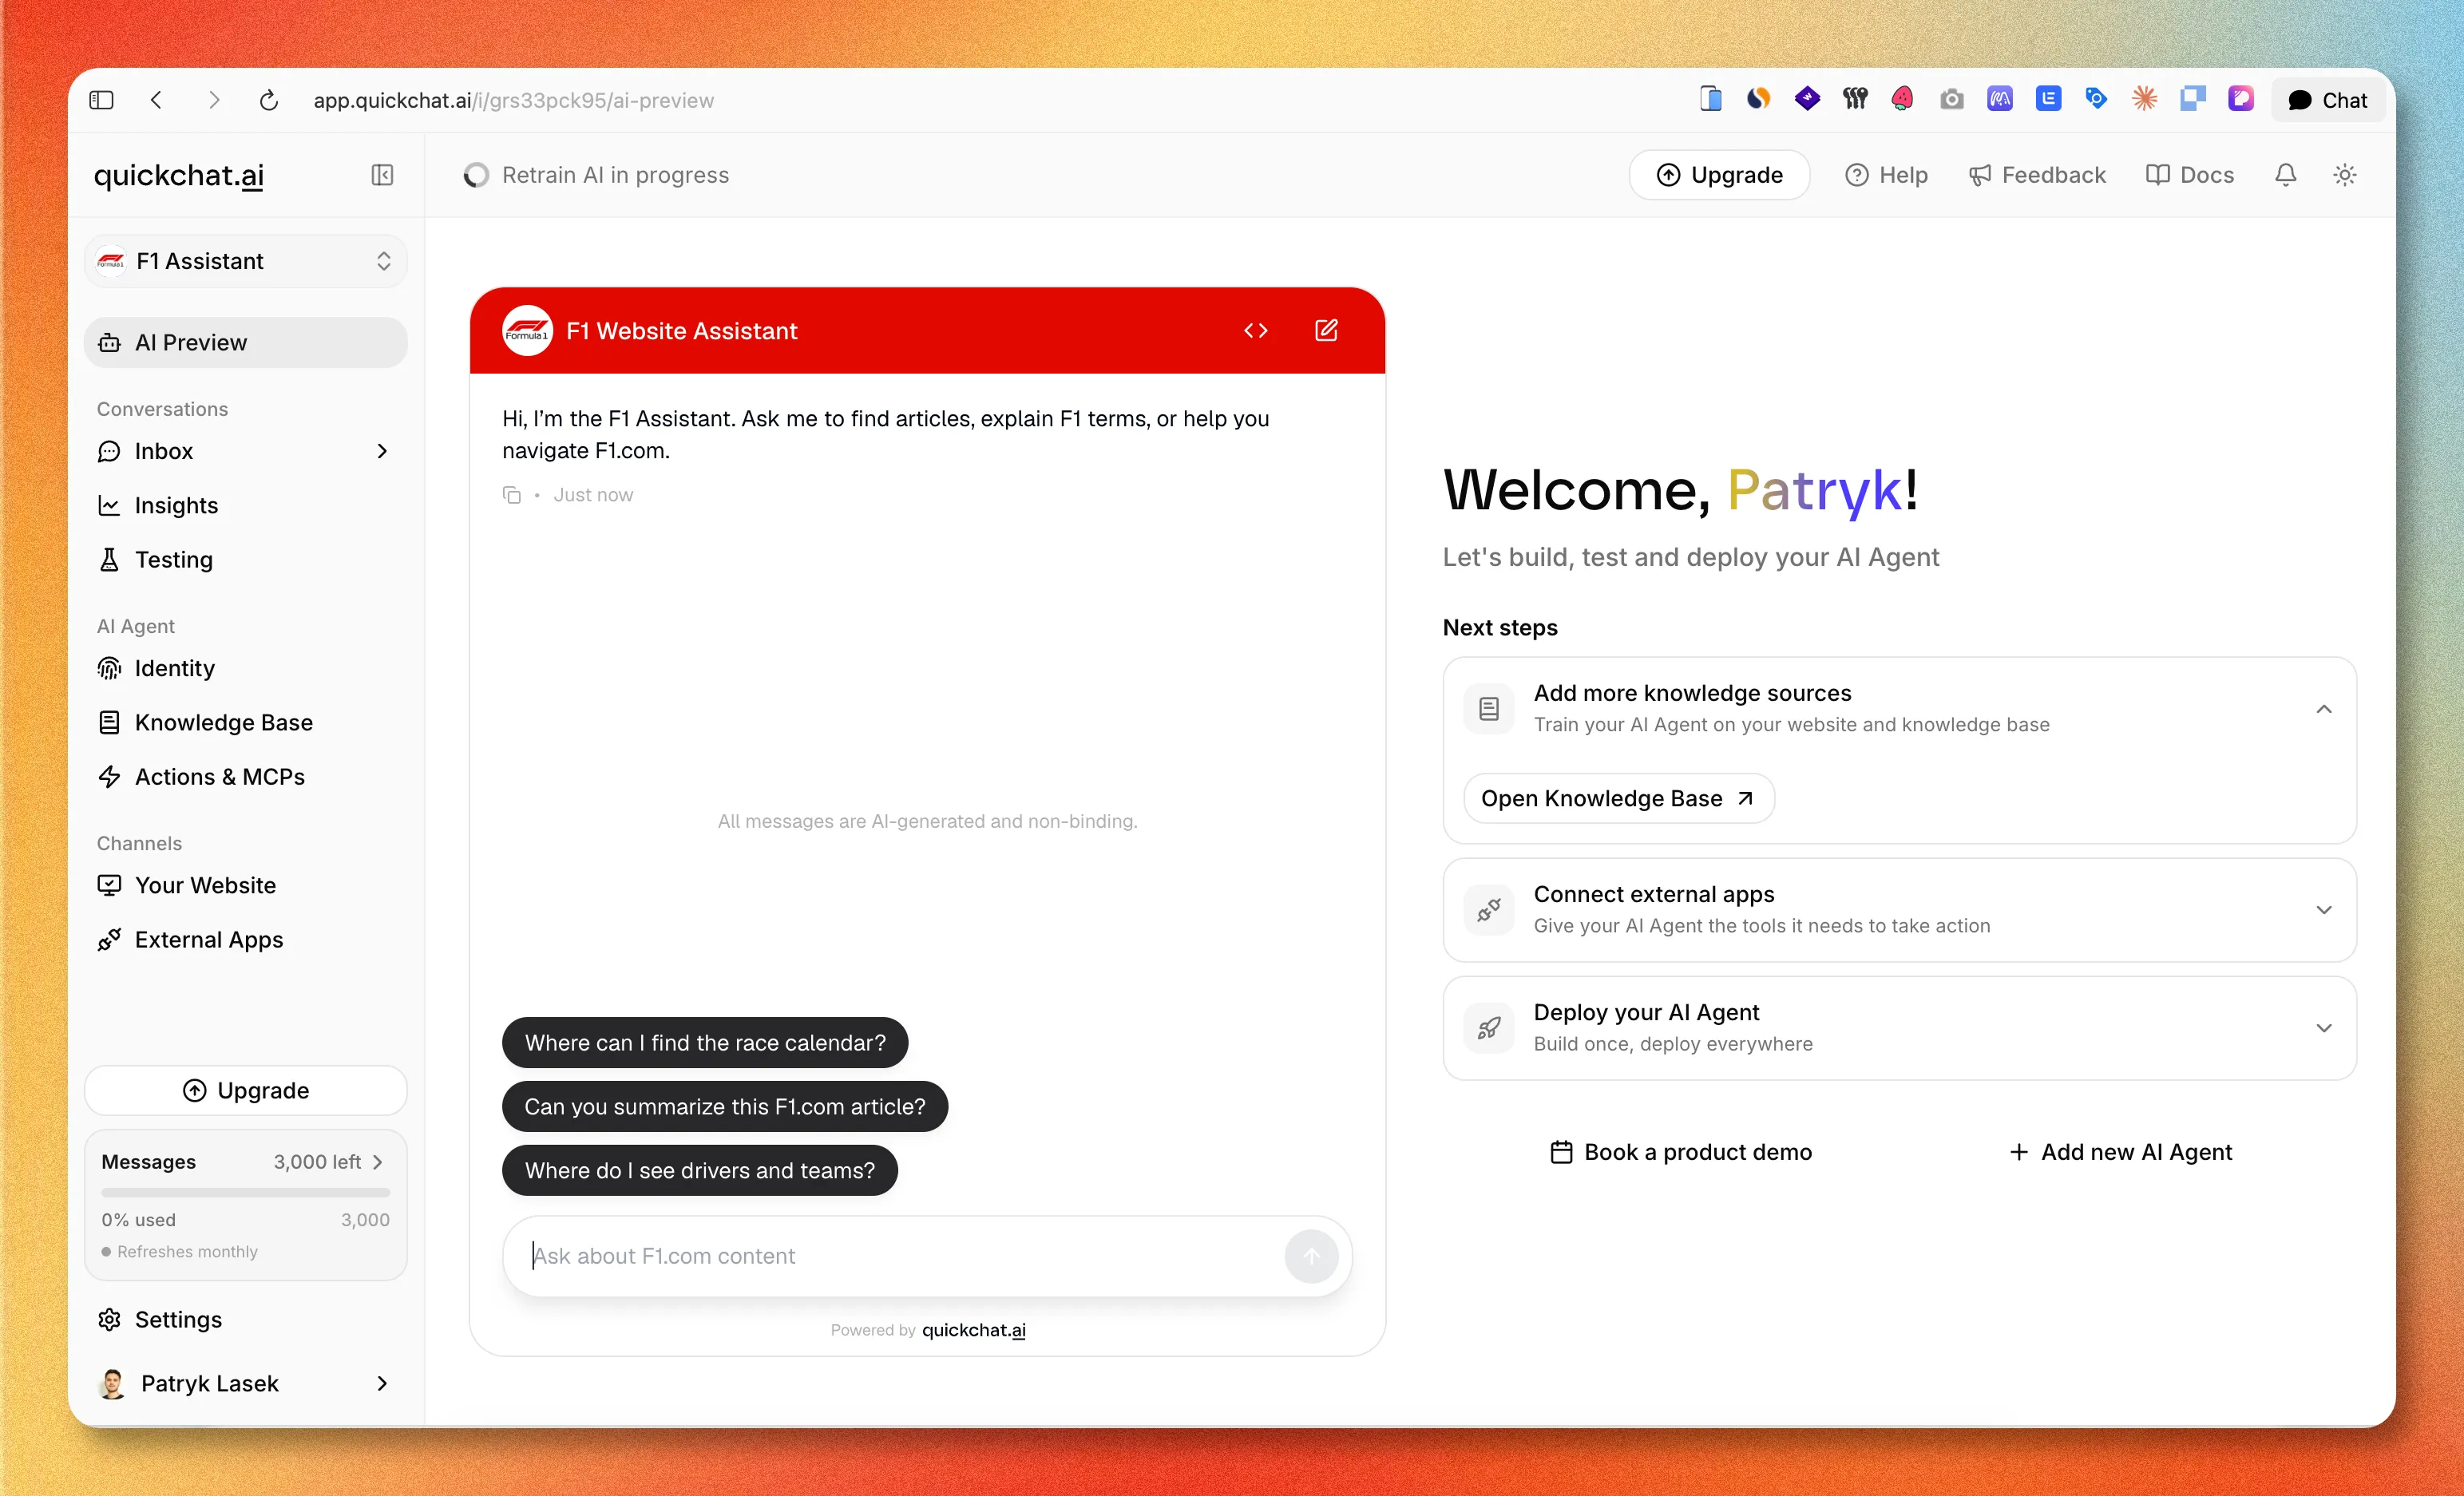Click the purple diamond extension icon
The height and width of the screenshot is (1496, 2464).
1807,99
